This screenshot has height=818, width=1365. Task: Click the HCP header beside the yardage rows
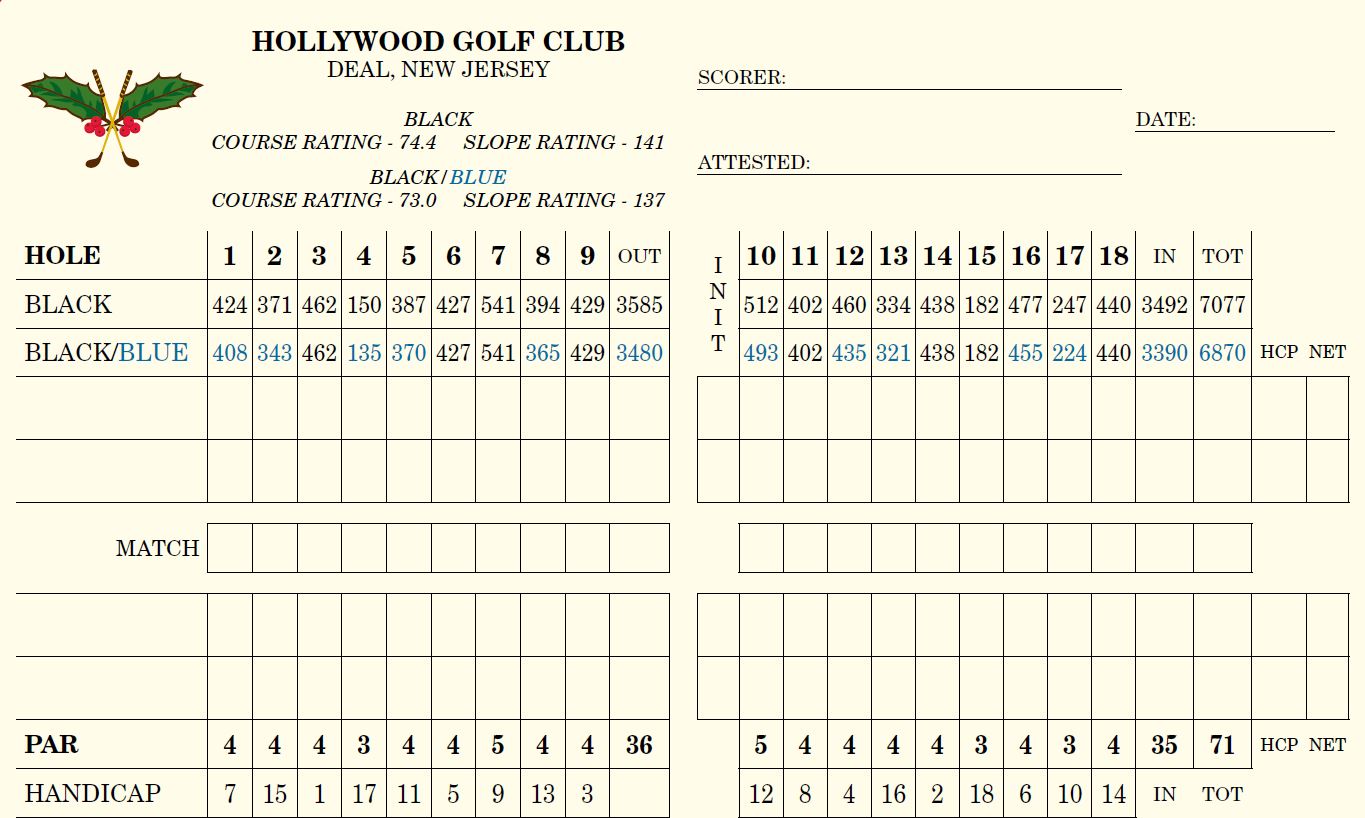click(1279, 352)
